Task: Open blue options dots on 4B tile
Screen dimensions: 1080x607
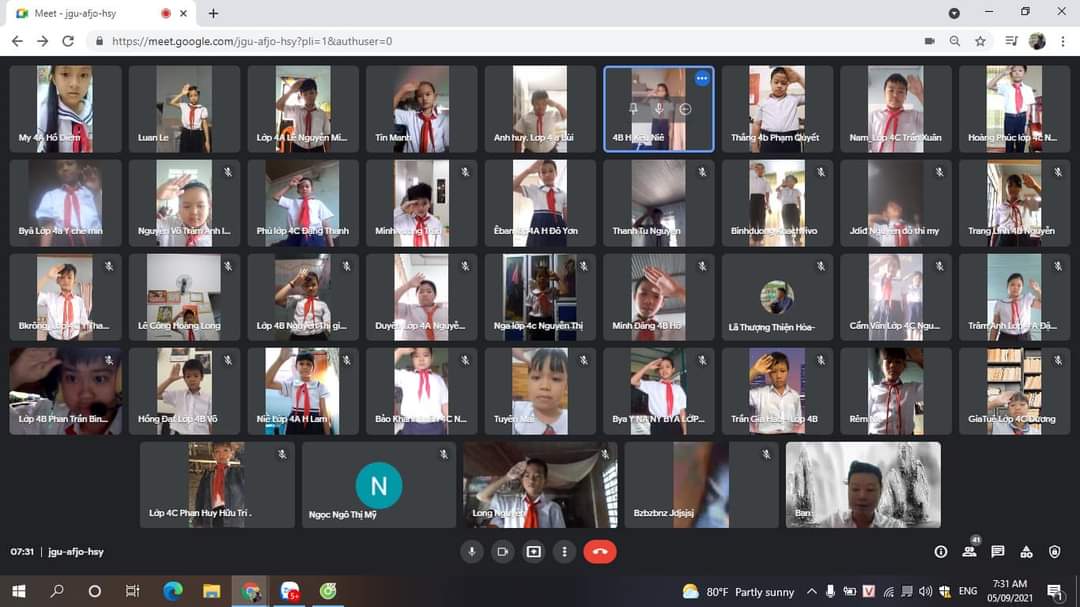Action: (x=702, y=78)
